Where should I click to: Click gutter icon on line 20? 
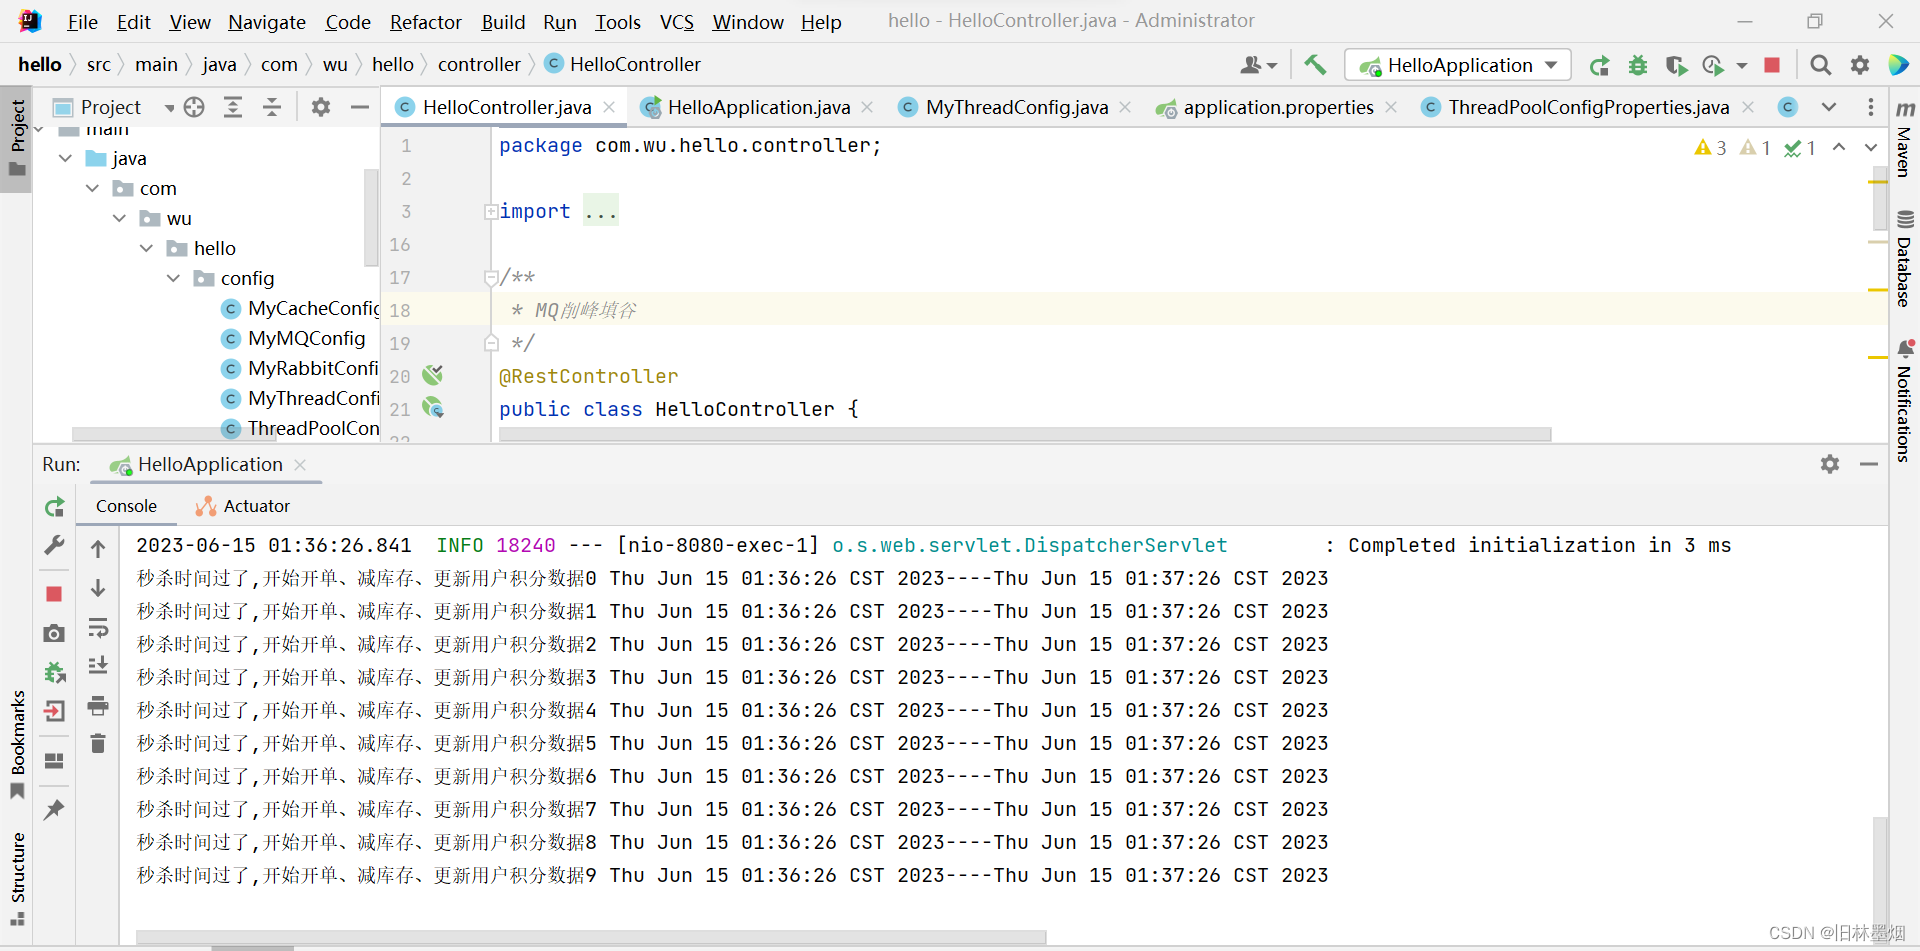click(432, 375)
